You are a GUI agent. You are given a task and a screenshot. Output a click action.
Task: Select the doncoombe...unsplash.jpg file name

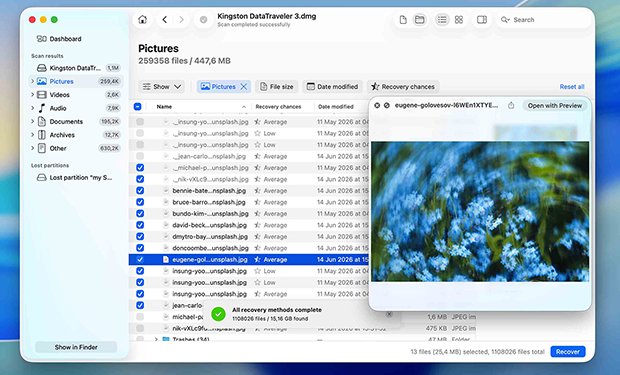(210, 248)
